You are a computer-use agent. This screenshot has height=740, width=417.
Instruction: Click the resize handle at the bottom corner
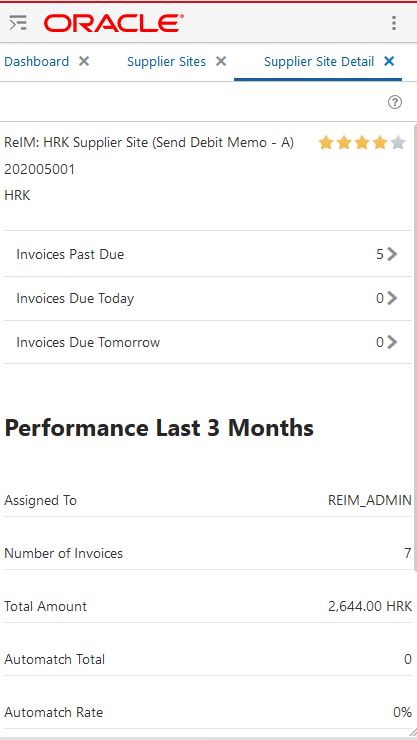(412, 734)
